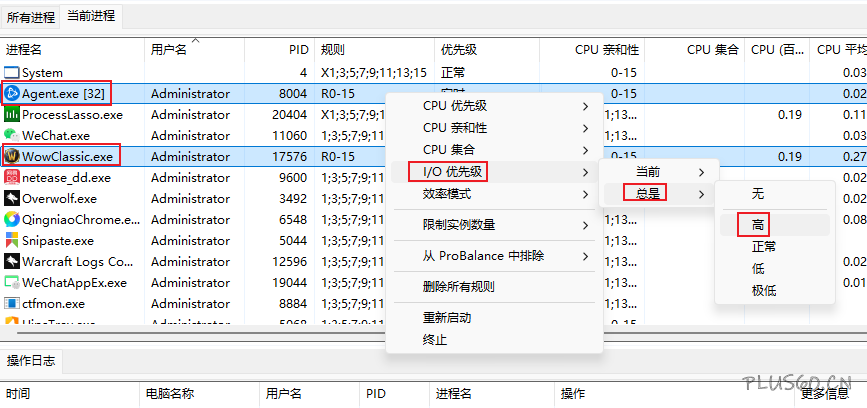Sort by 优先级 column header
The image size is (867, 408).
click(487, 50)
